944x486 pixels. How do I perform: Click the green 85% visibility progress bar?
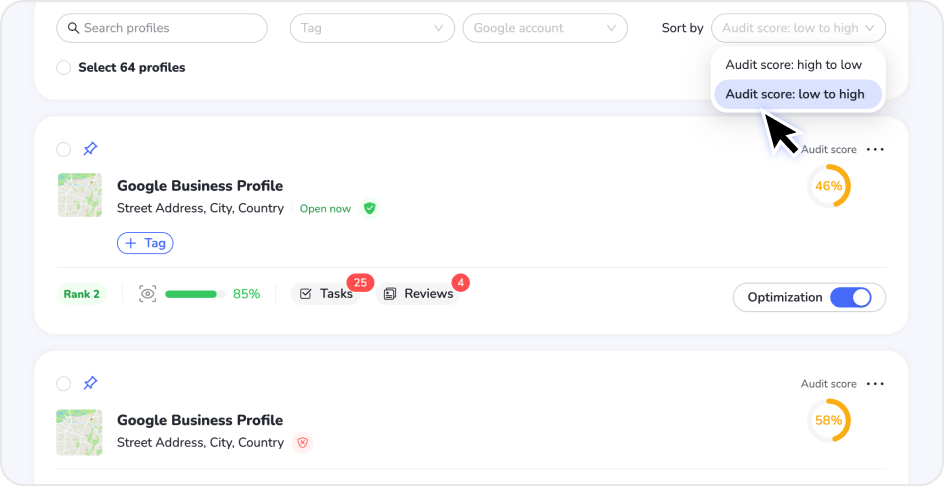pos(195,294)
